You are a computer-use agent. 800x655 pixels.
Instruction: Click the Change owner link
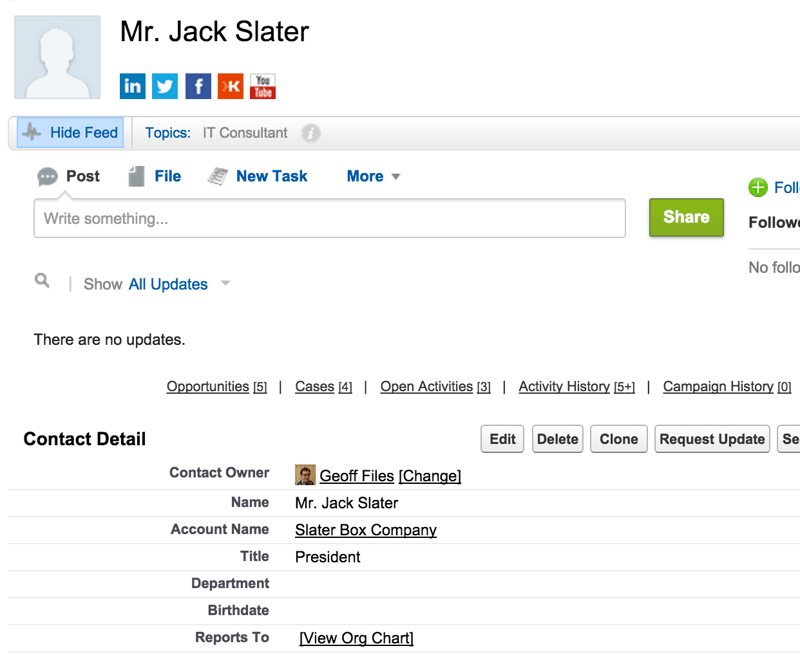point(430,476)
